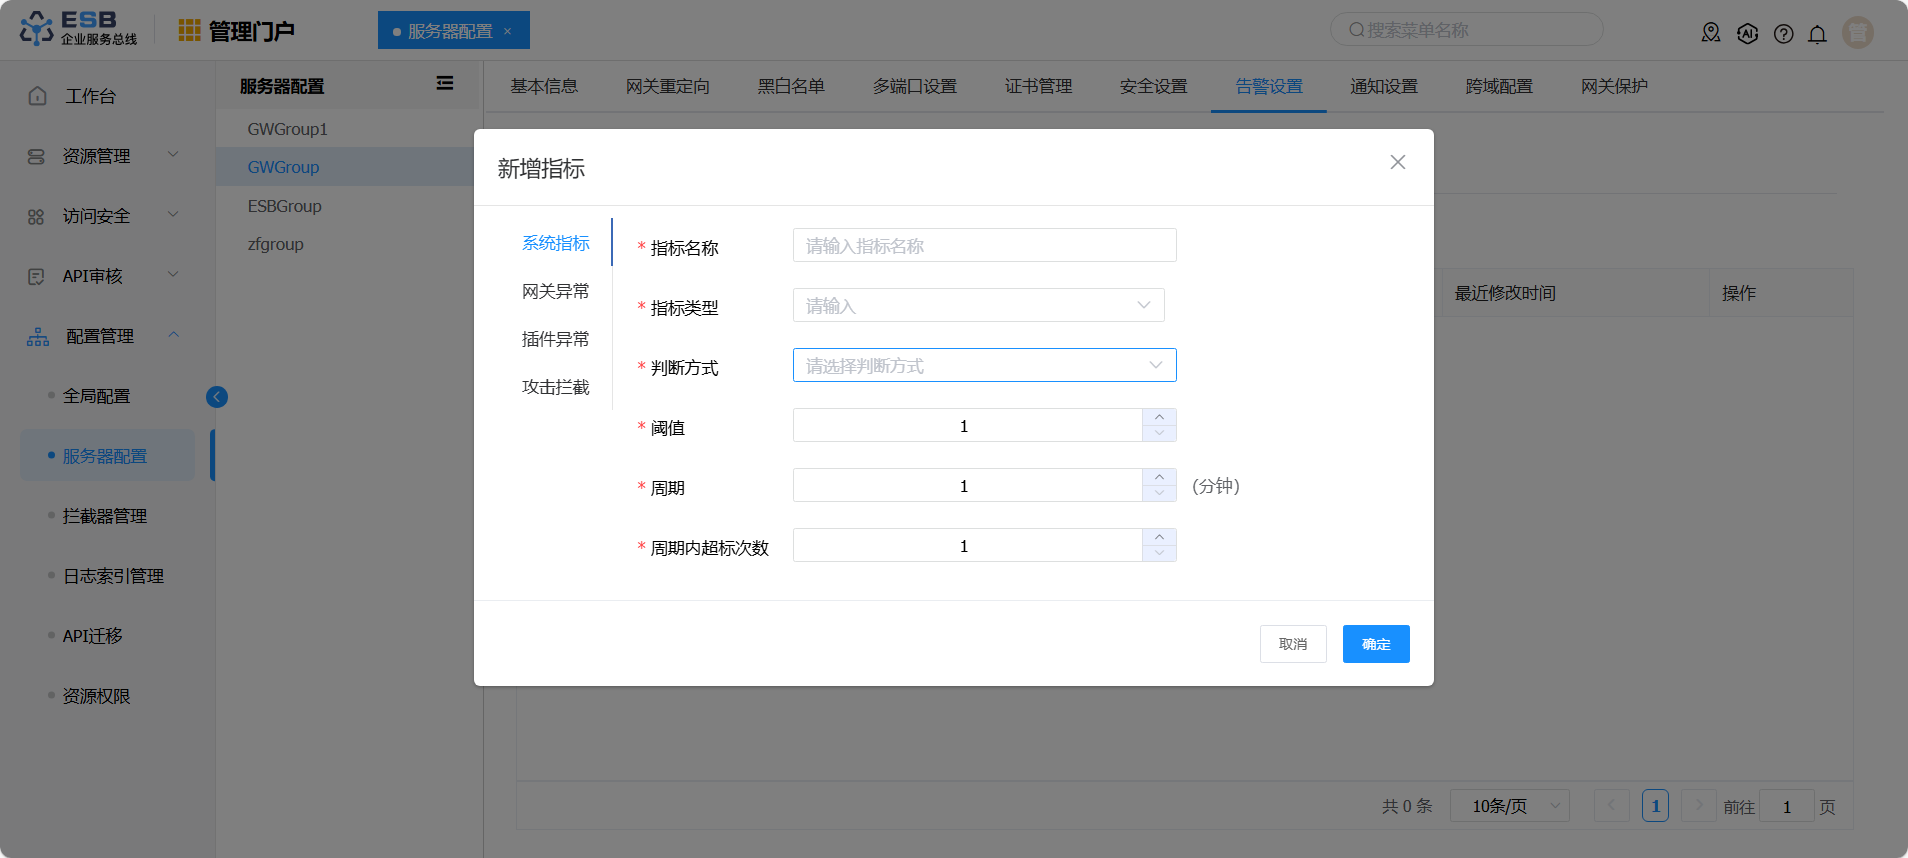The width and height of the screenshot is (1908, 858).
Task: Click the 指标名称 input field
Action: click(984, 246)
